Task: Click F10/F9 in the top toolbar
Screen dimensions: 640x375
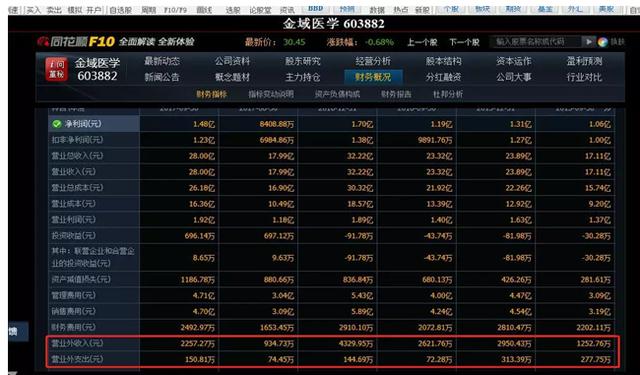Action: pos(175,10)
